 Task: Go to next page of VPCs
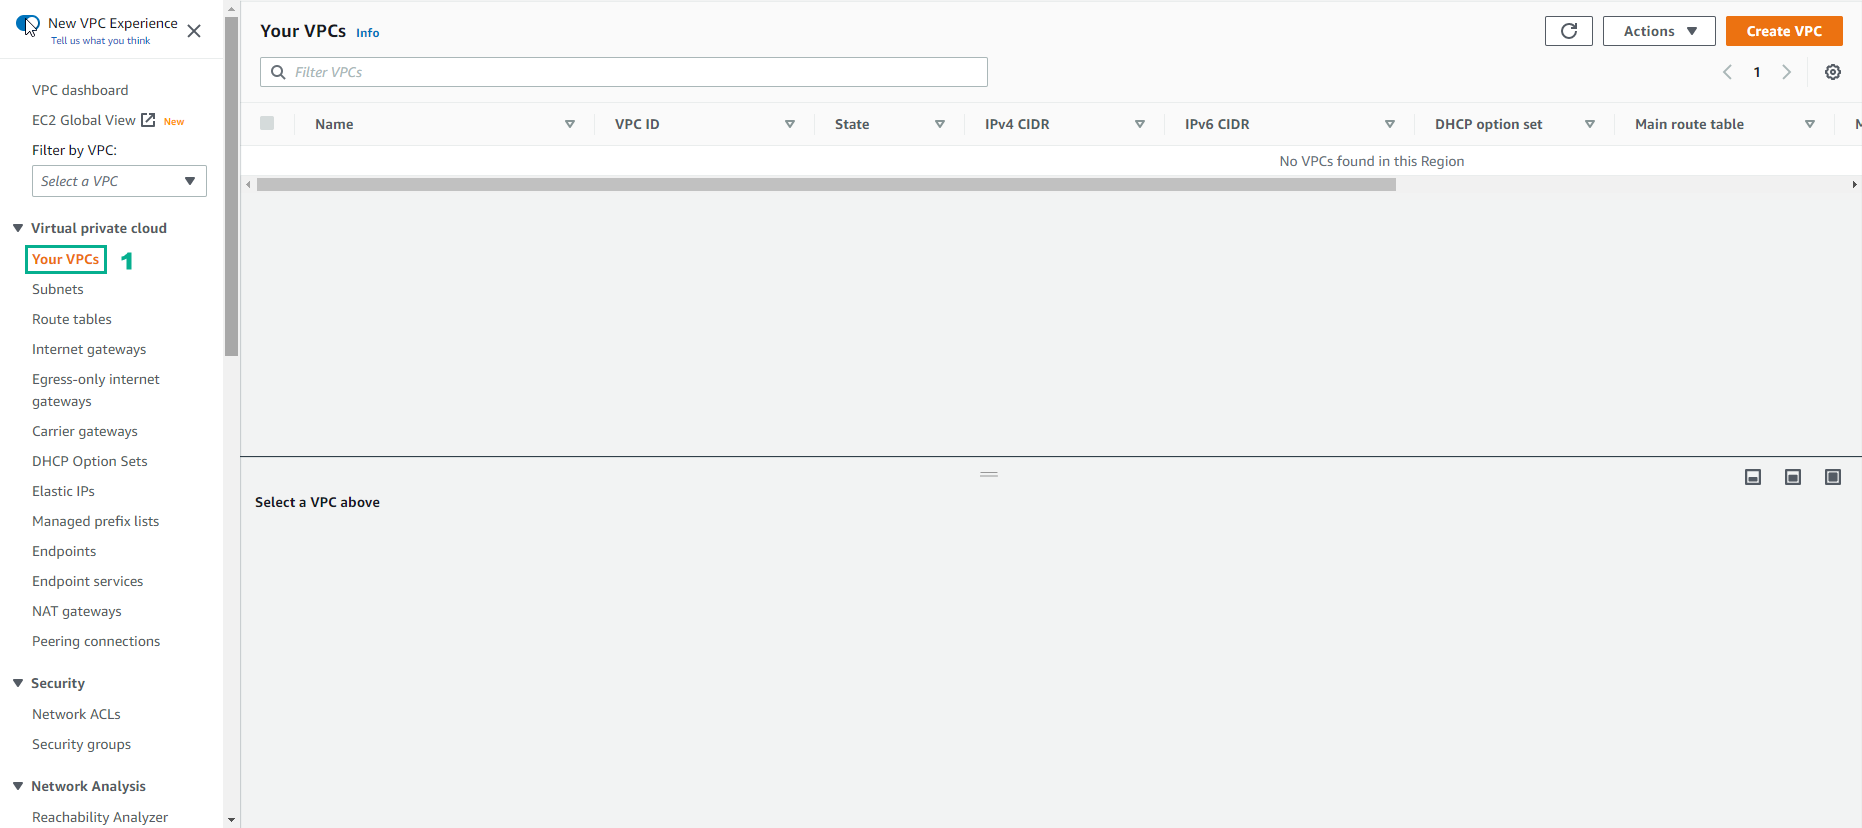1787,72
